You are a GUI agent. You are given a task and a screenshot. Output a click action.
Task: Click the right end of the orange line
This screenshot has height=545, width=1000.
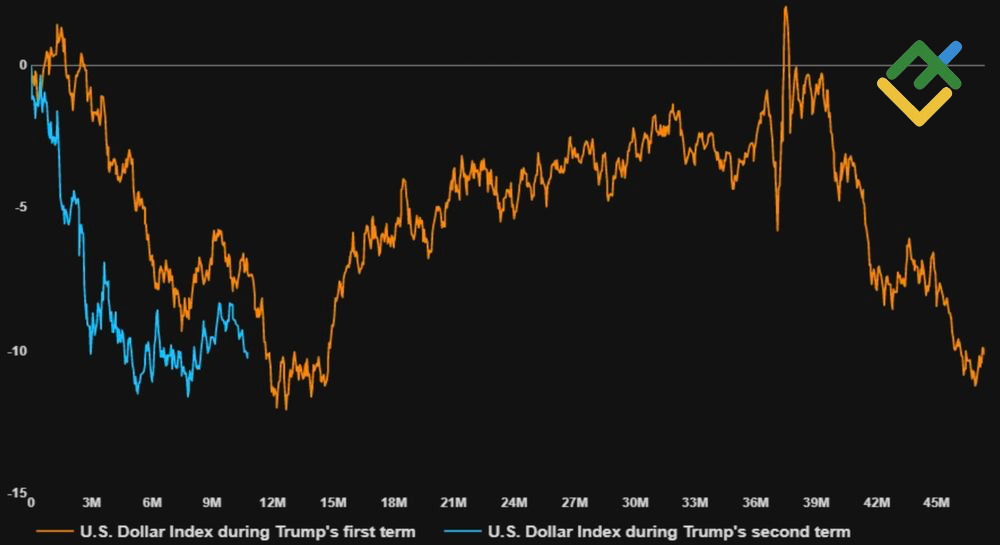pyautogui.click(x=984, y=349)
